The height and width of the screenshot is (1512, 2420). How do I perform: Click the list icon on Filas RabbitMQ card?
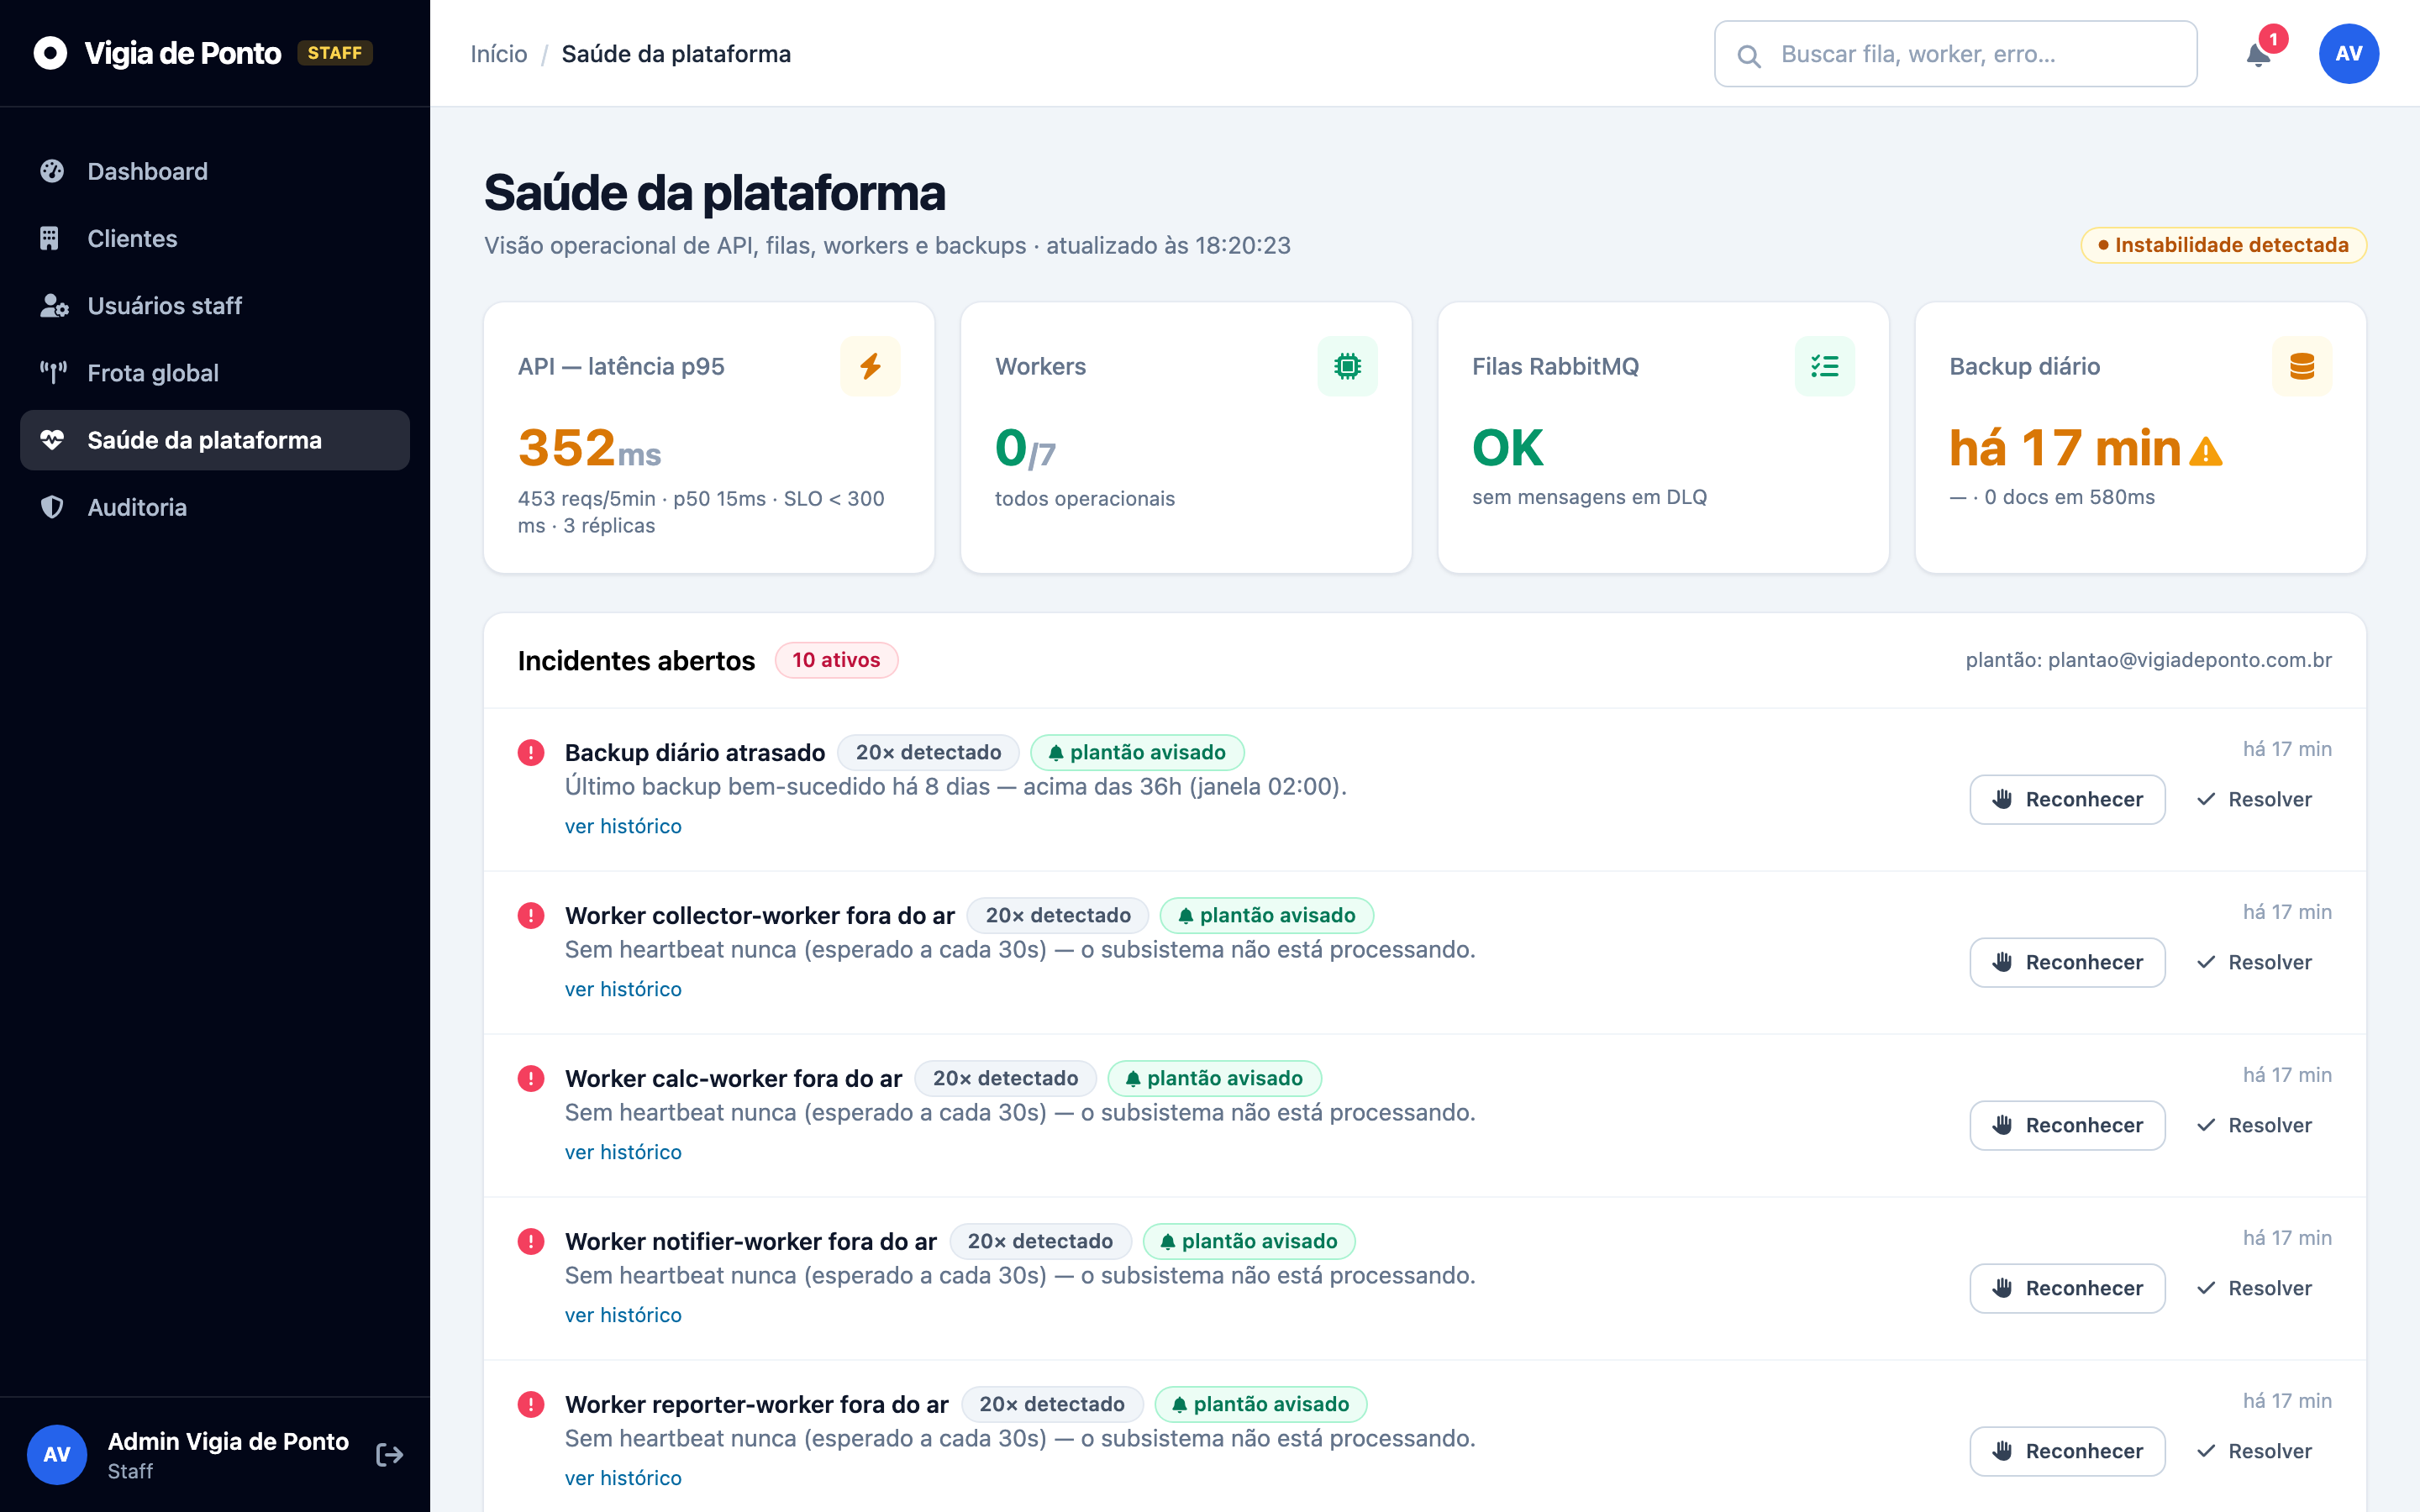[x=1824, y=366]
